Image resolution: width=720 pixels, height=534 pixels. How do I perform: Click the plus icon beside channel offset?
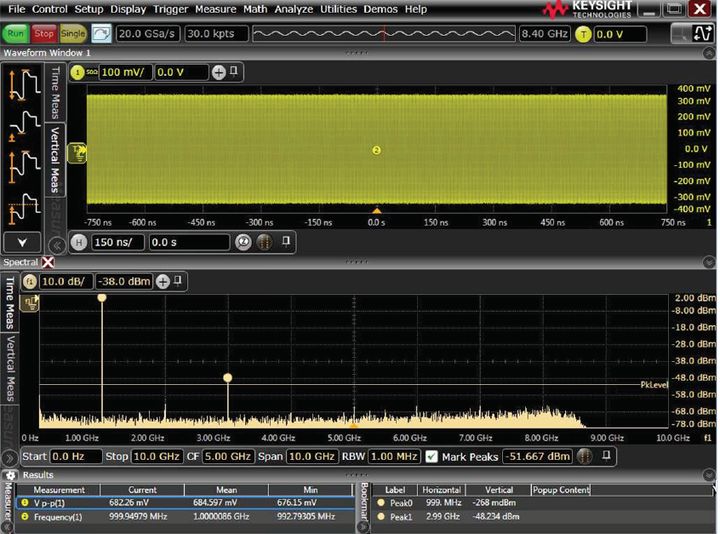[218, 73]
